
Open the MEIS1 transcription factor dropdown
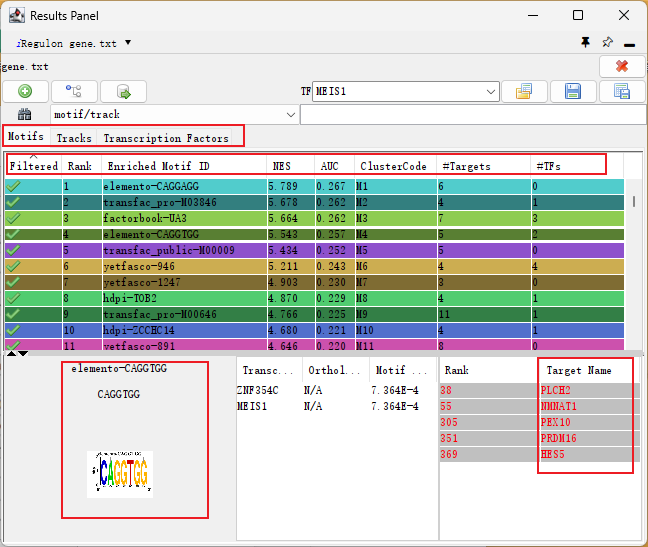[491, 91]
